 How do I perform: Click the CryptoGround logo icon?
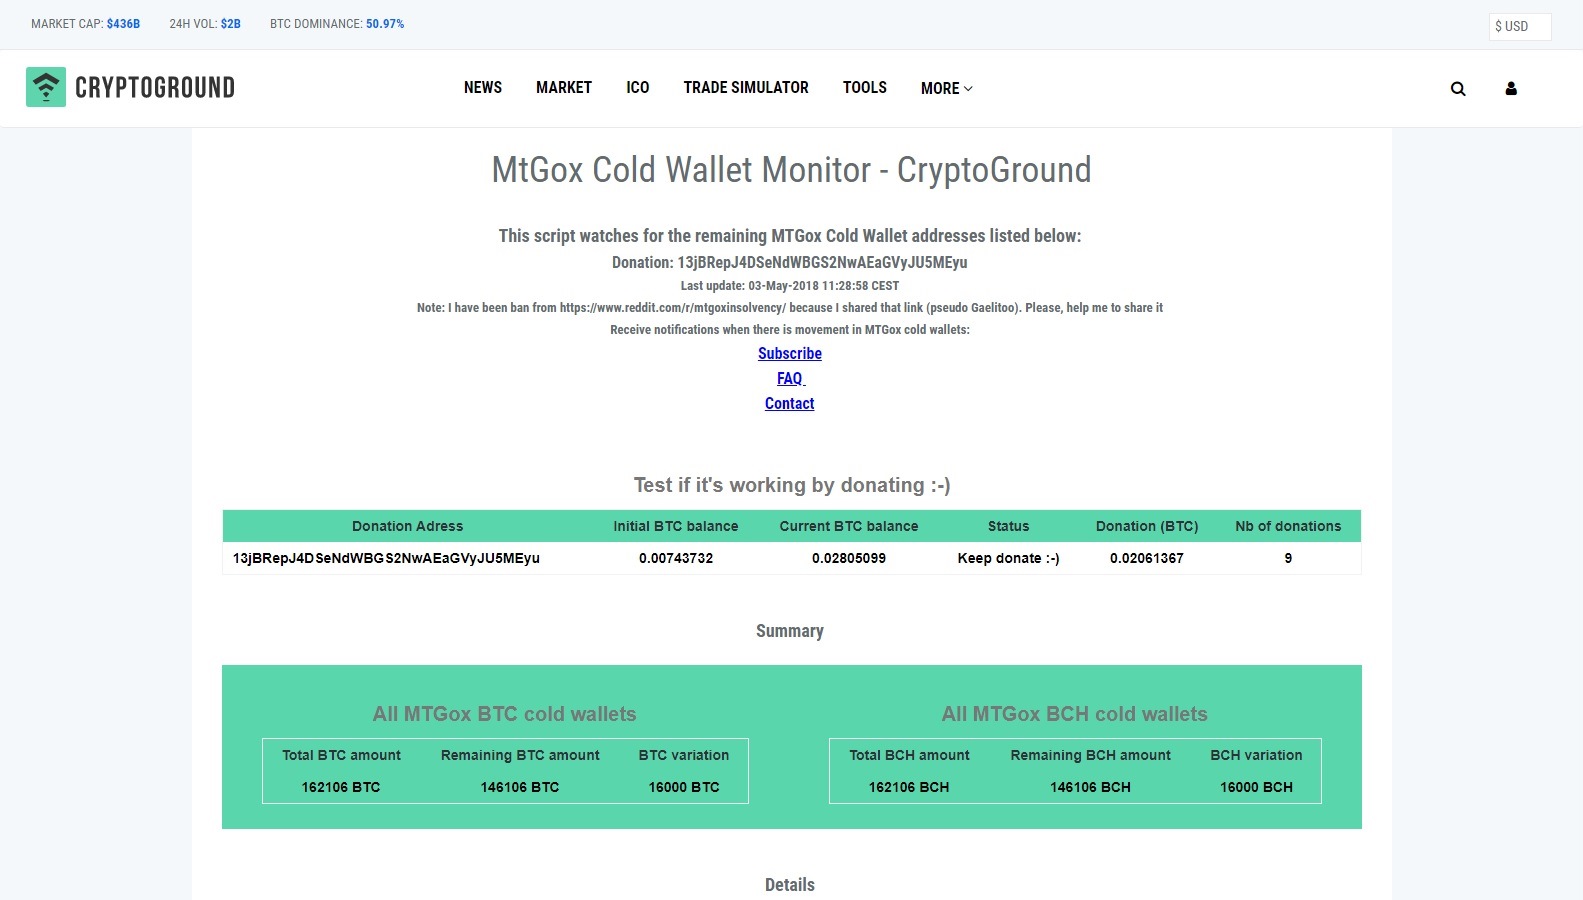tap(46, 87)
